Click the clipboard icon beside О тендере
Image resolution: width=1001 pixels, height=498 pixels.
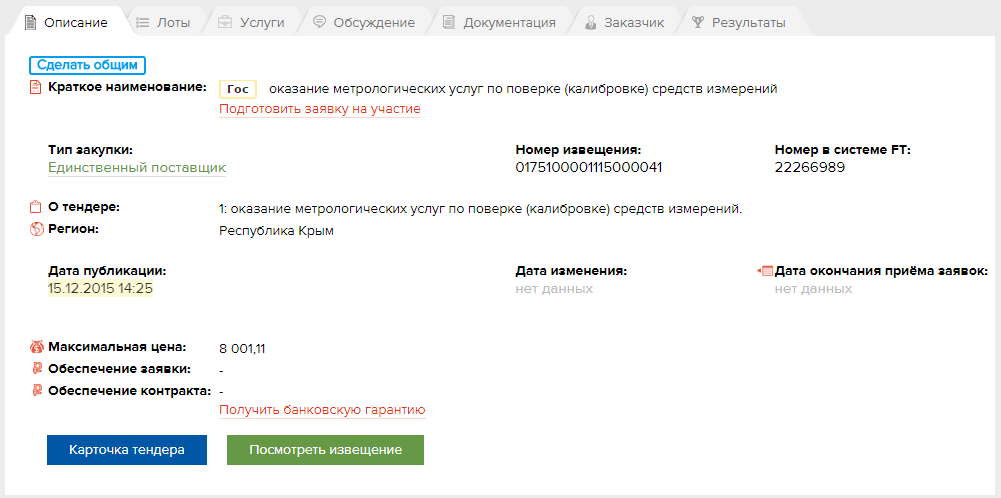36,208
